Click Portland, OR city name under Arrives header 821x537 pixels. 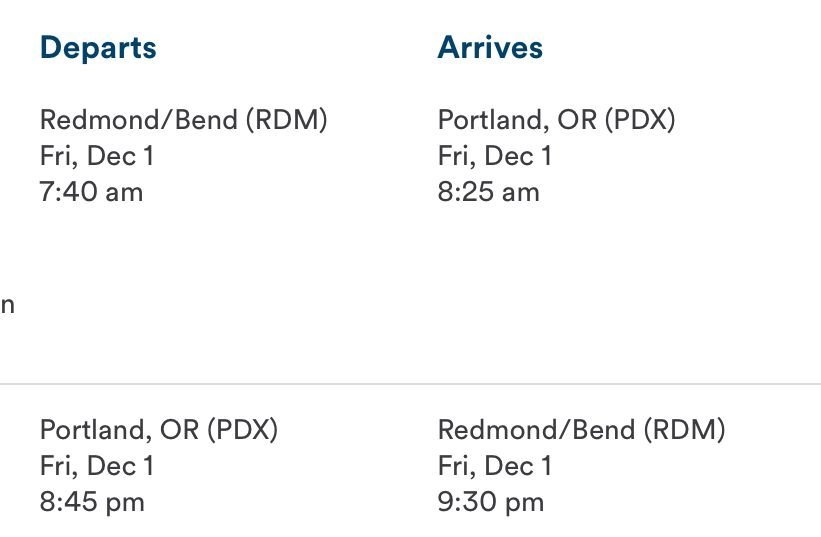pyautogui.click(x=518, y=121)
